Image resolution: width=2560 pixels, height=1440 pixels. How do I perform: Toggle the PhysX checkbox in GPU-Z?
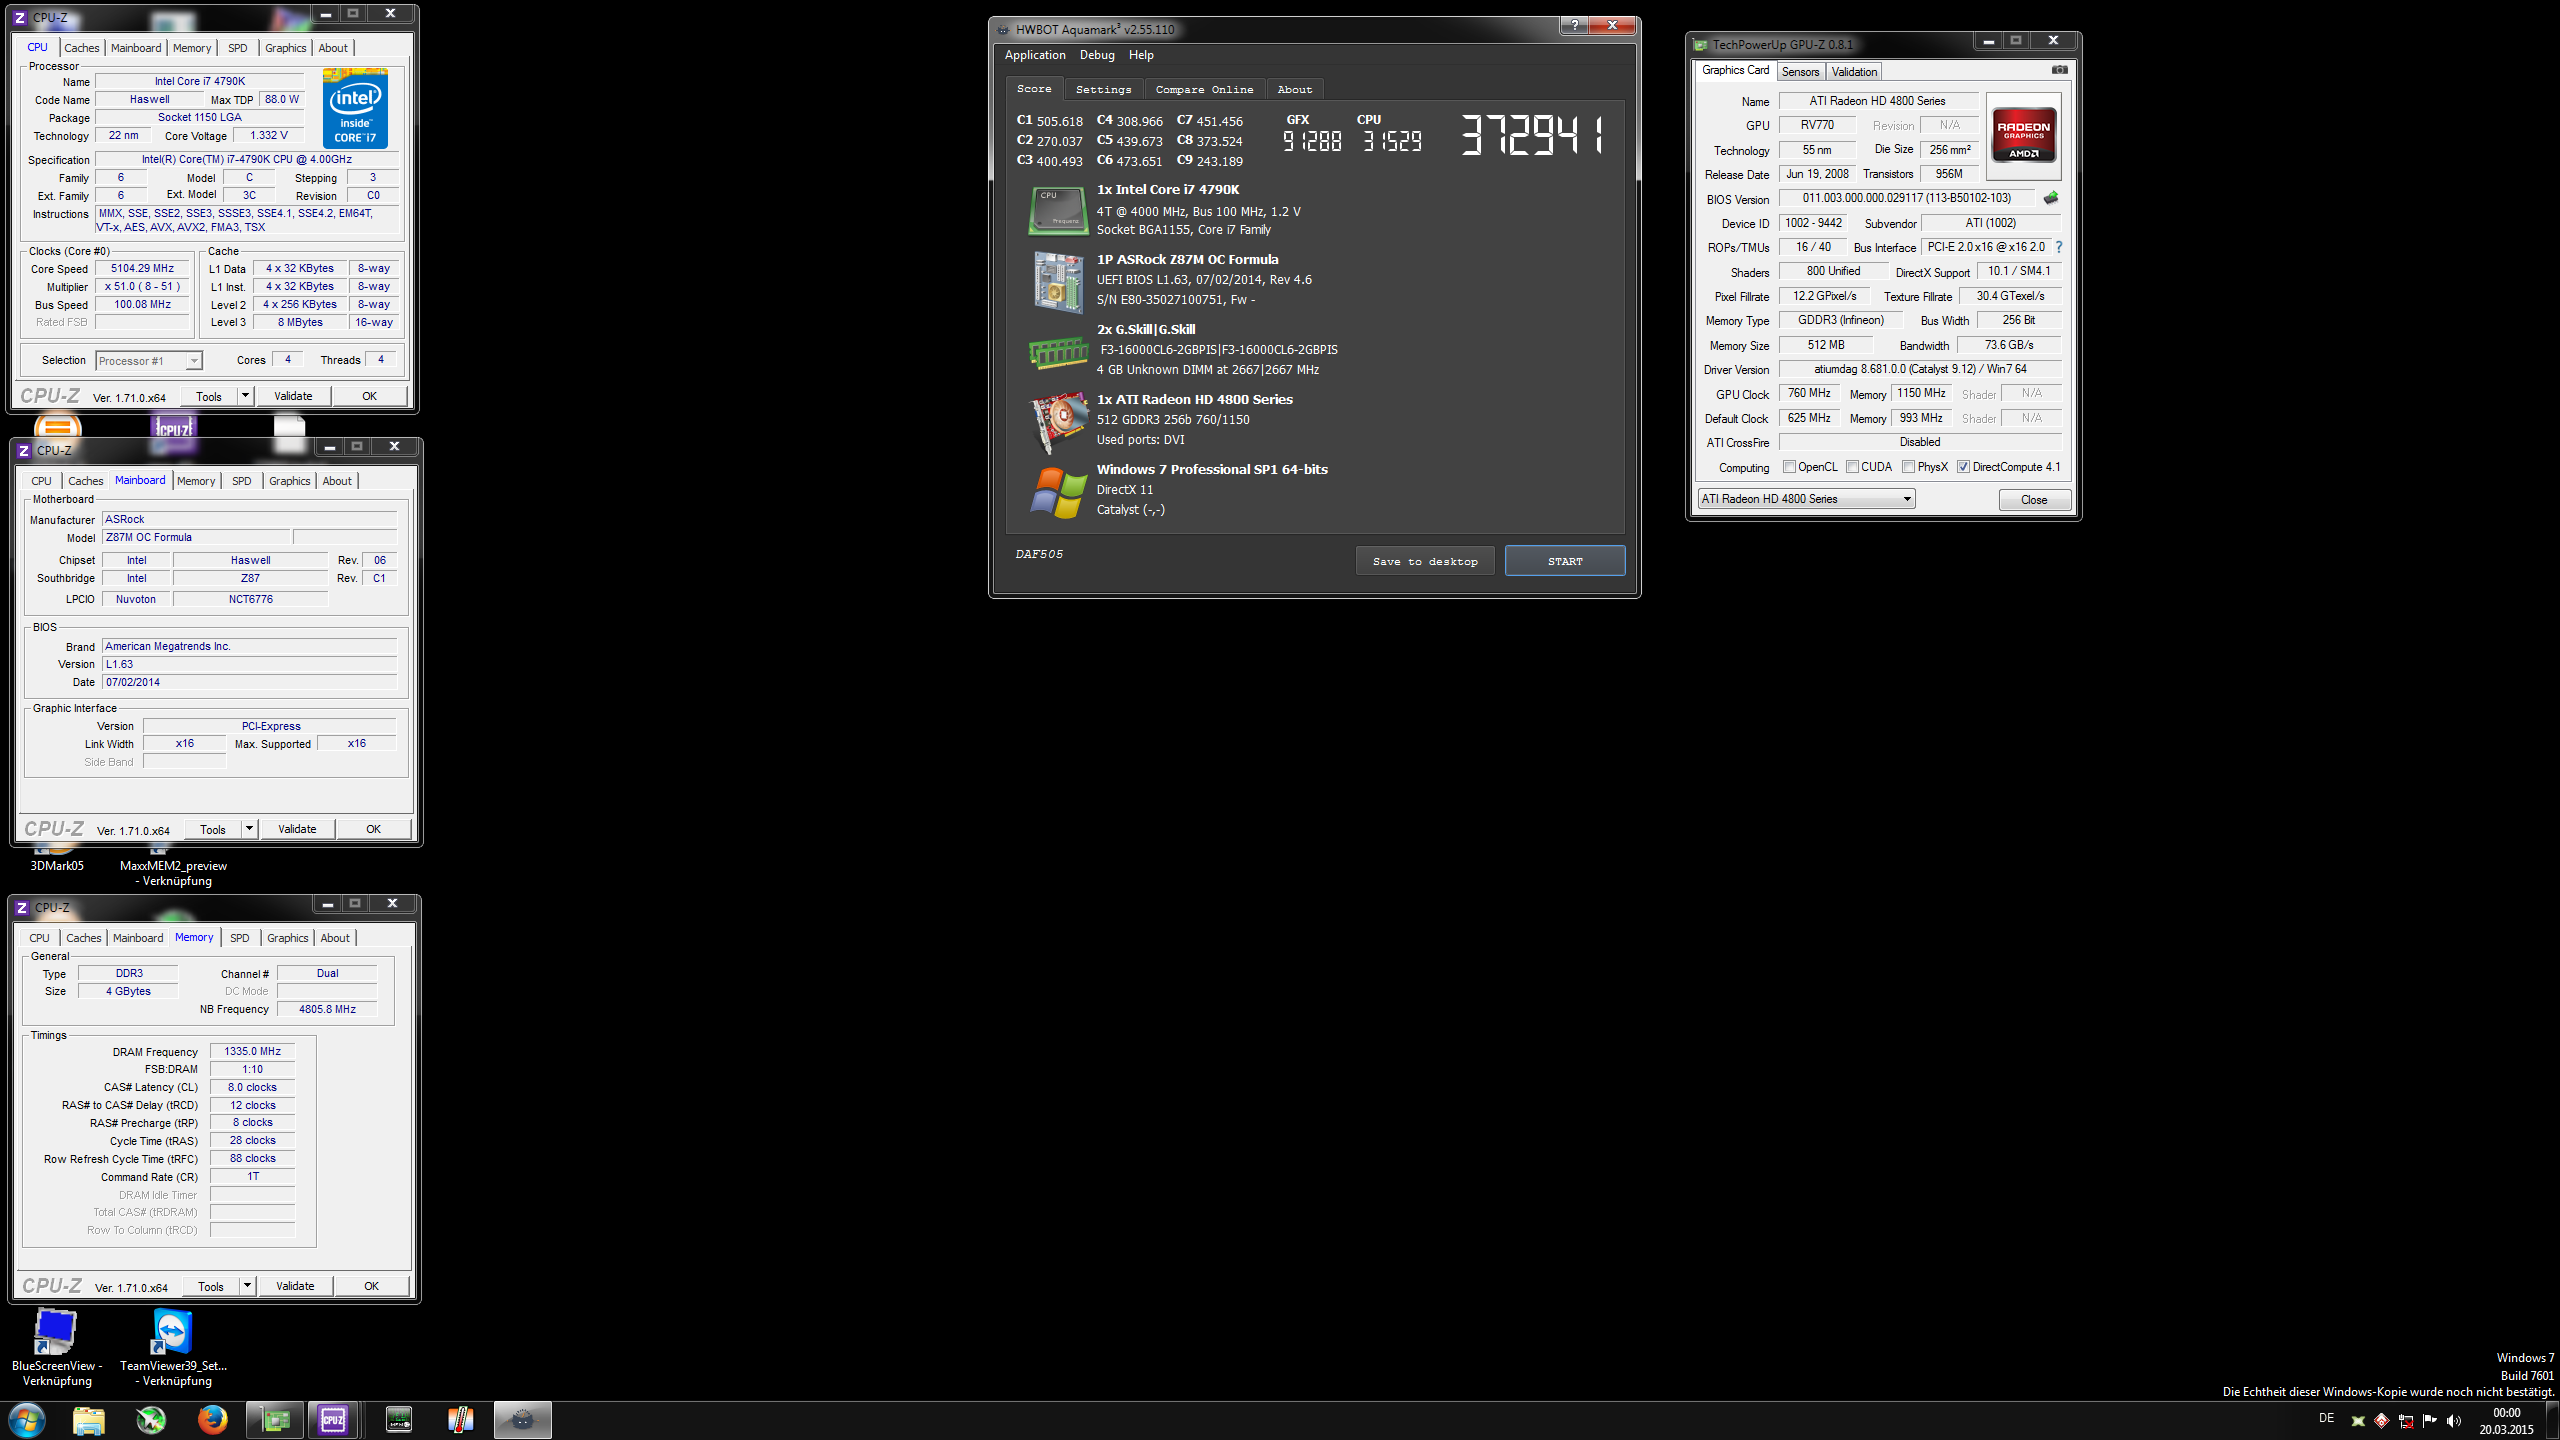tap(1908, 467)
